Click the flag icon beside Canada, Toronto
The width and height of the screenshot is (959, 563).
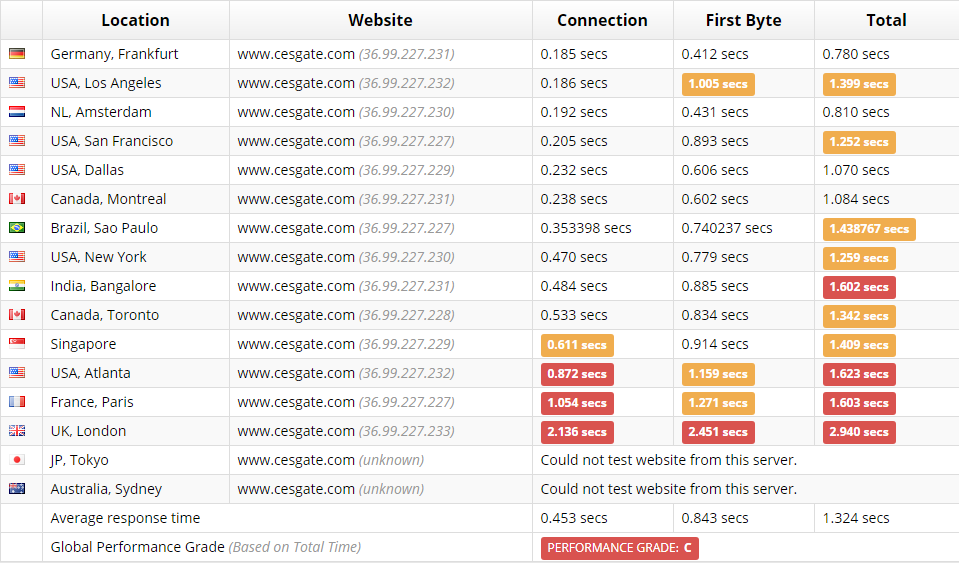[x=17, y=314]
